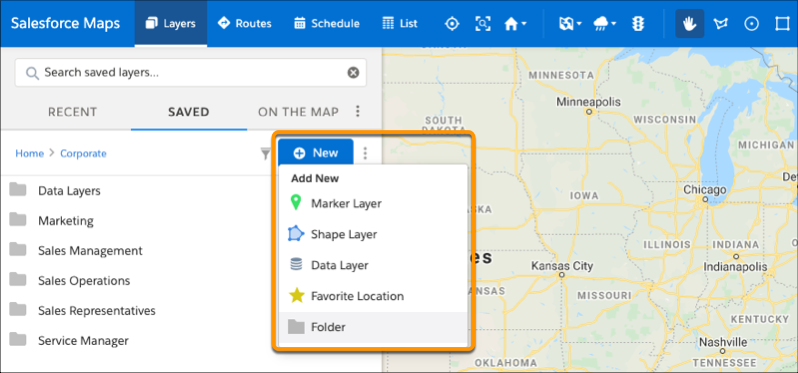Click the IOWA state label

point(584,196)
